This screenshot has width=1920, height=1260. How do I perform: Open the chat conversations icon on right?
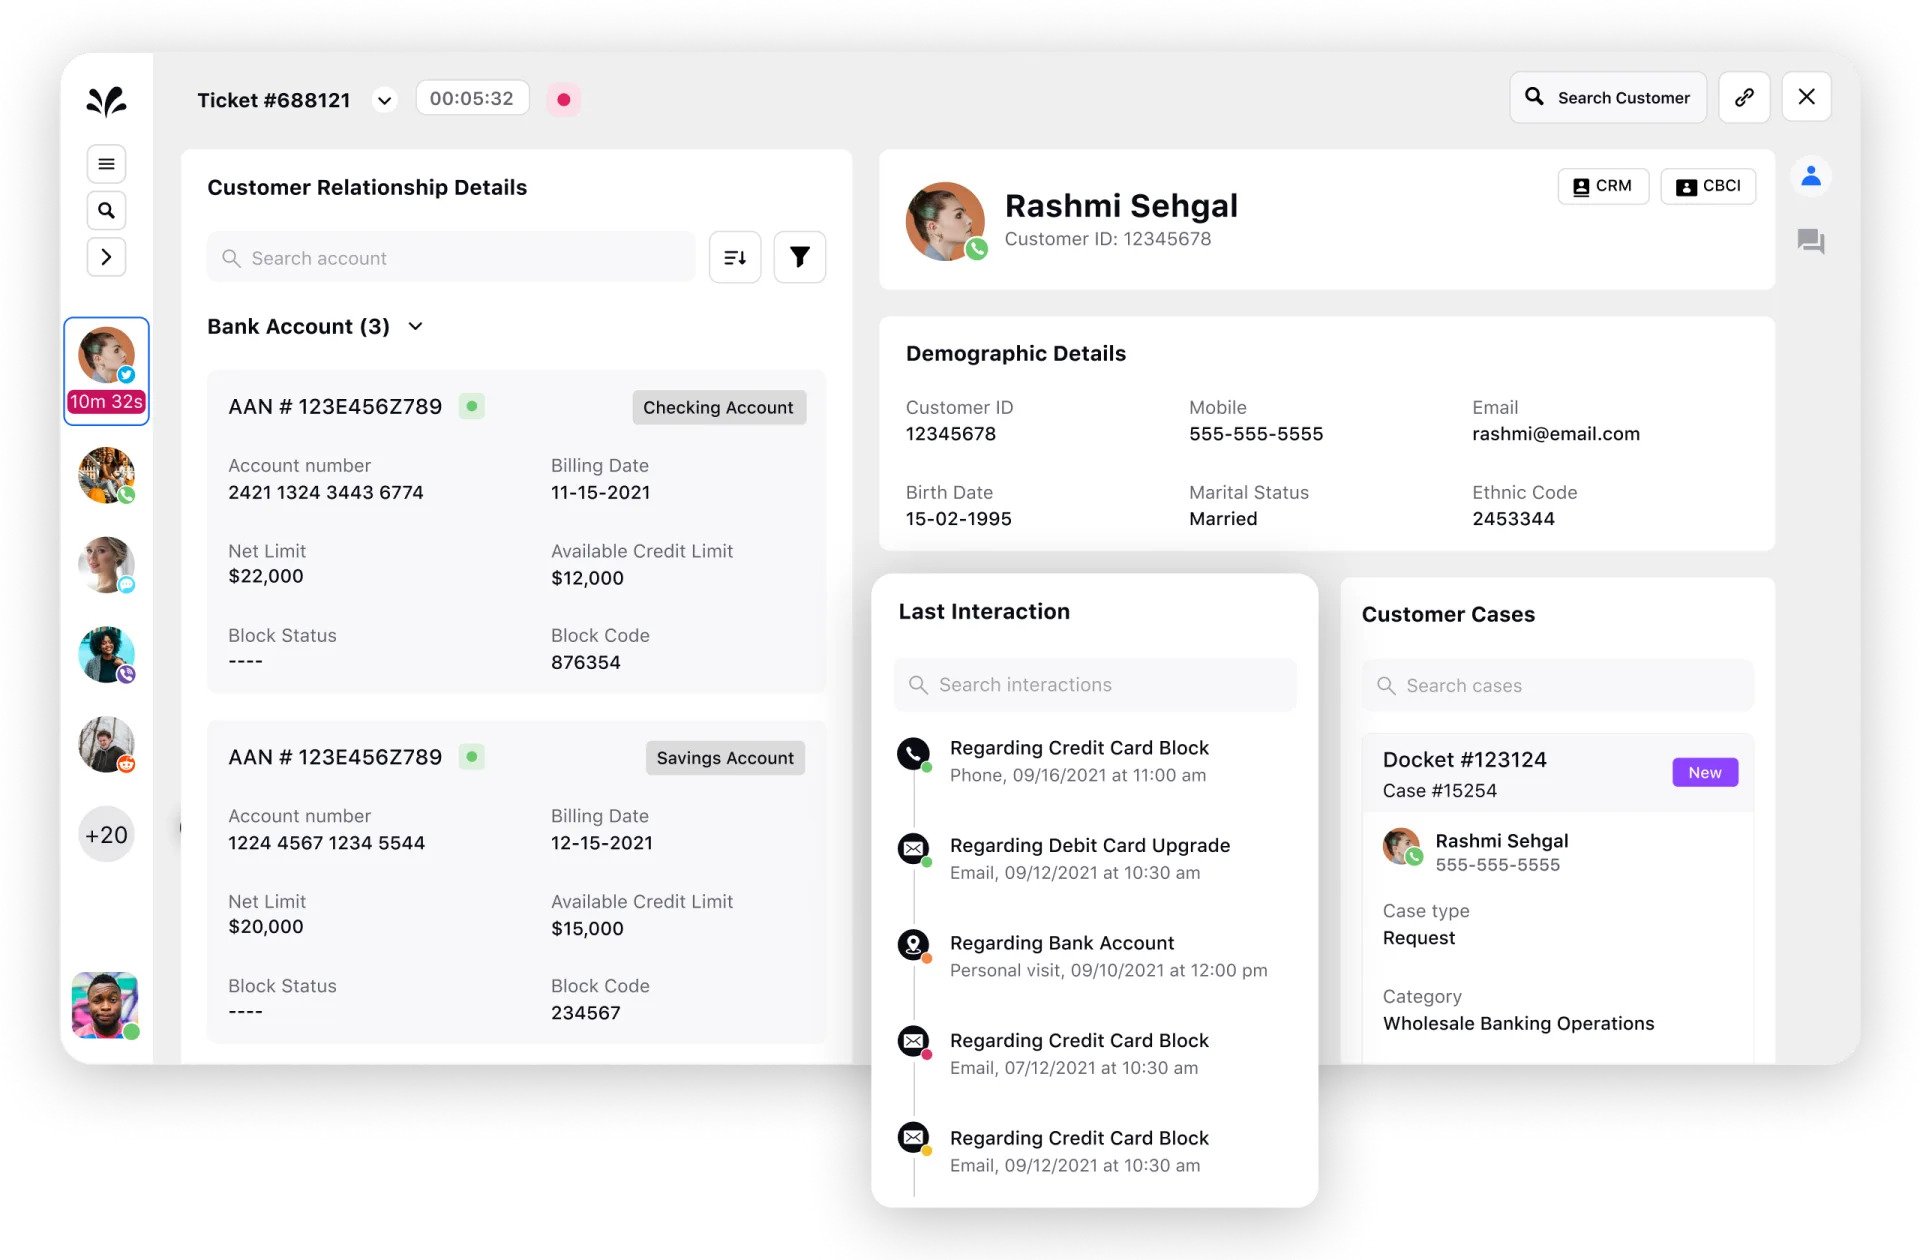1810,241
